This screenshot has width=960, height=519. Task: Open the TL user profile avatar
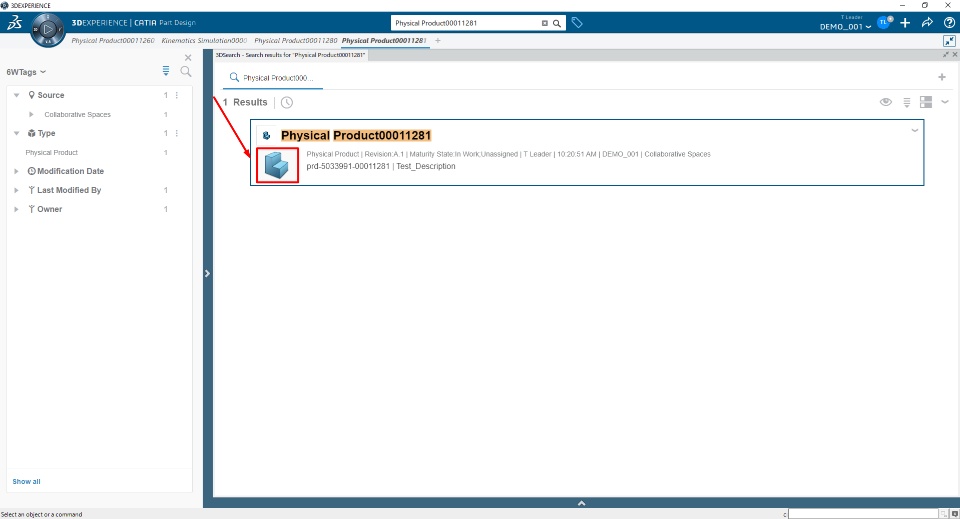[x=883, y=23]
